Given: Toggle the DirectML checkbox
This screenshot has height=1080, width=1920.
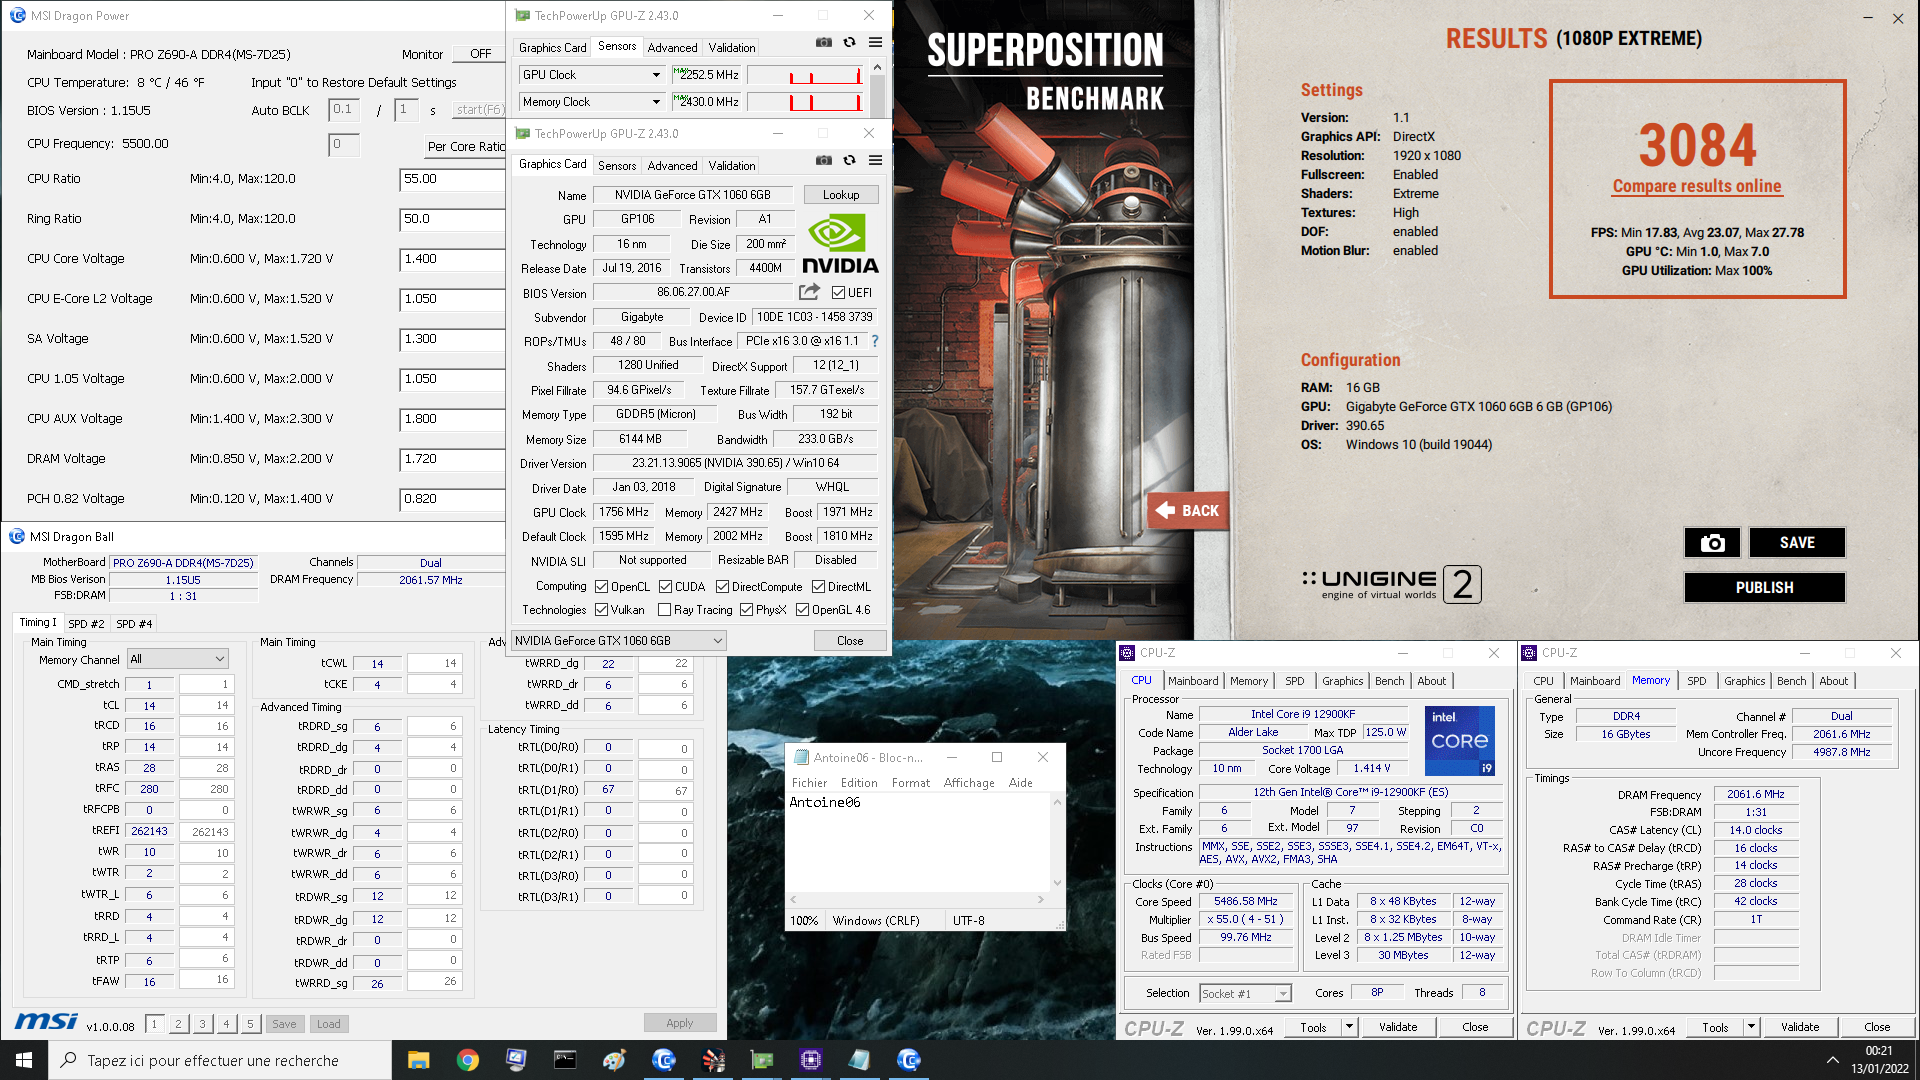Looking at the screenshot, I should (x=818, y=587).
